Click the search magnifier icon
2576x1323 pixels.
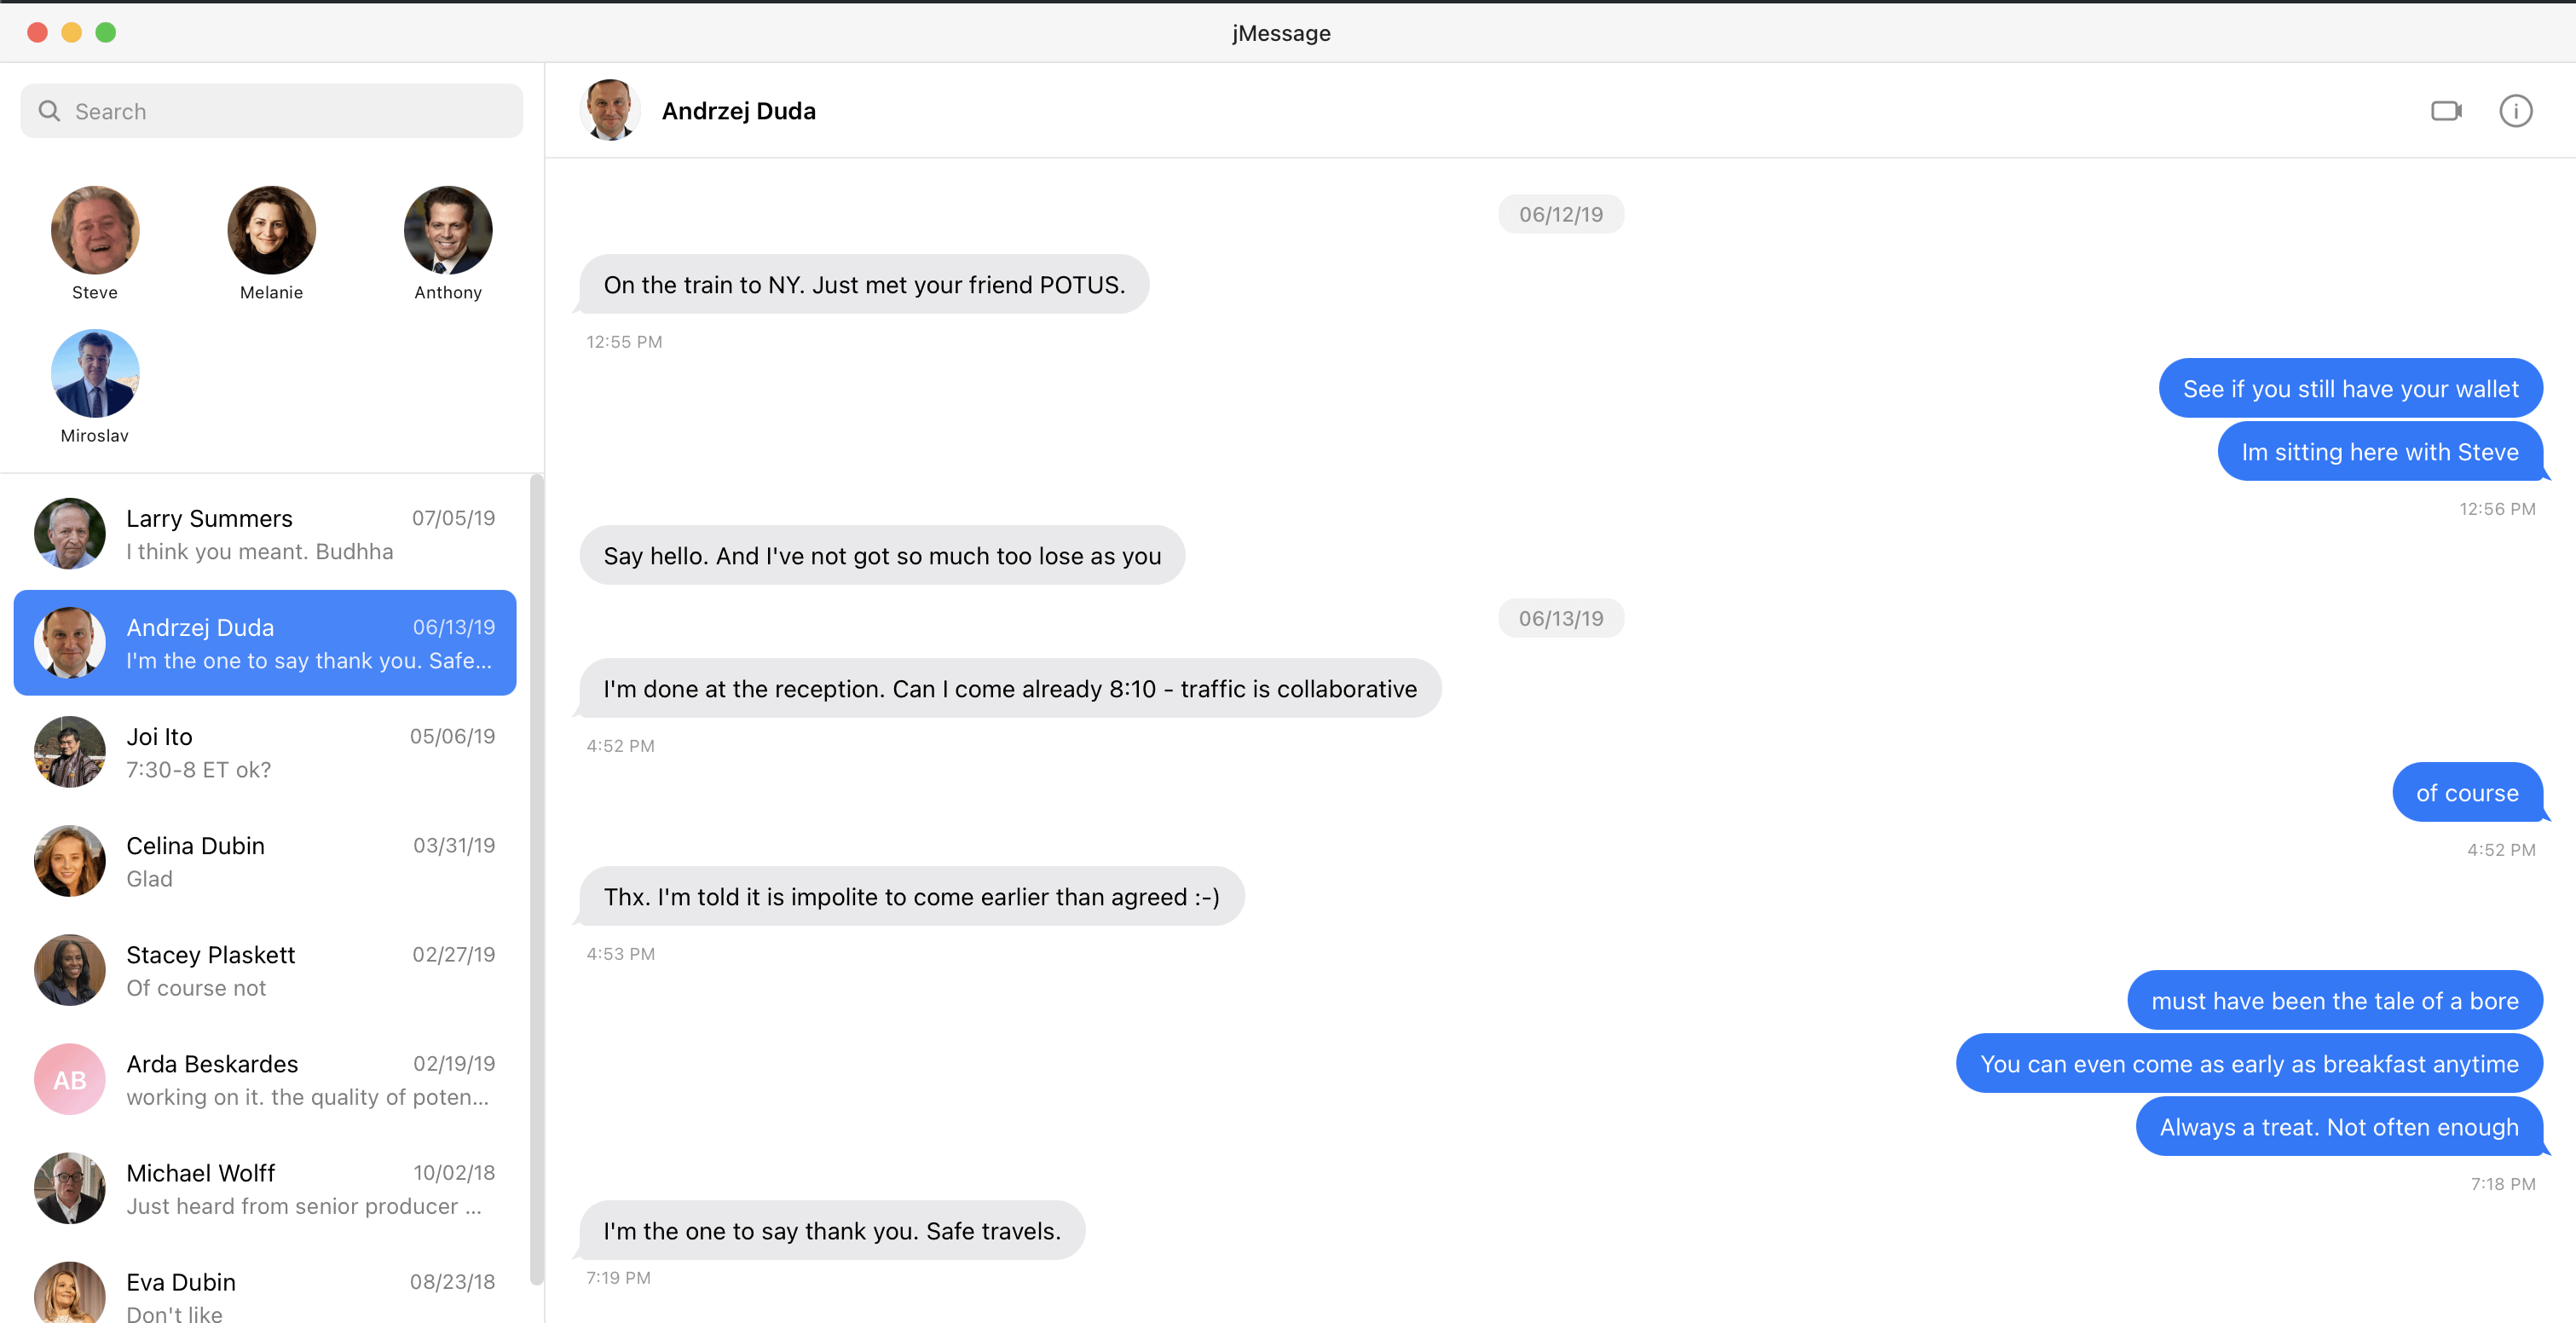pos(49,111)
